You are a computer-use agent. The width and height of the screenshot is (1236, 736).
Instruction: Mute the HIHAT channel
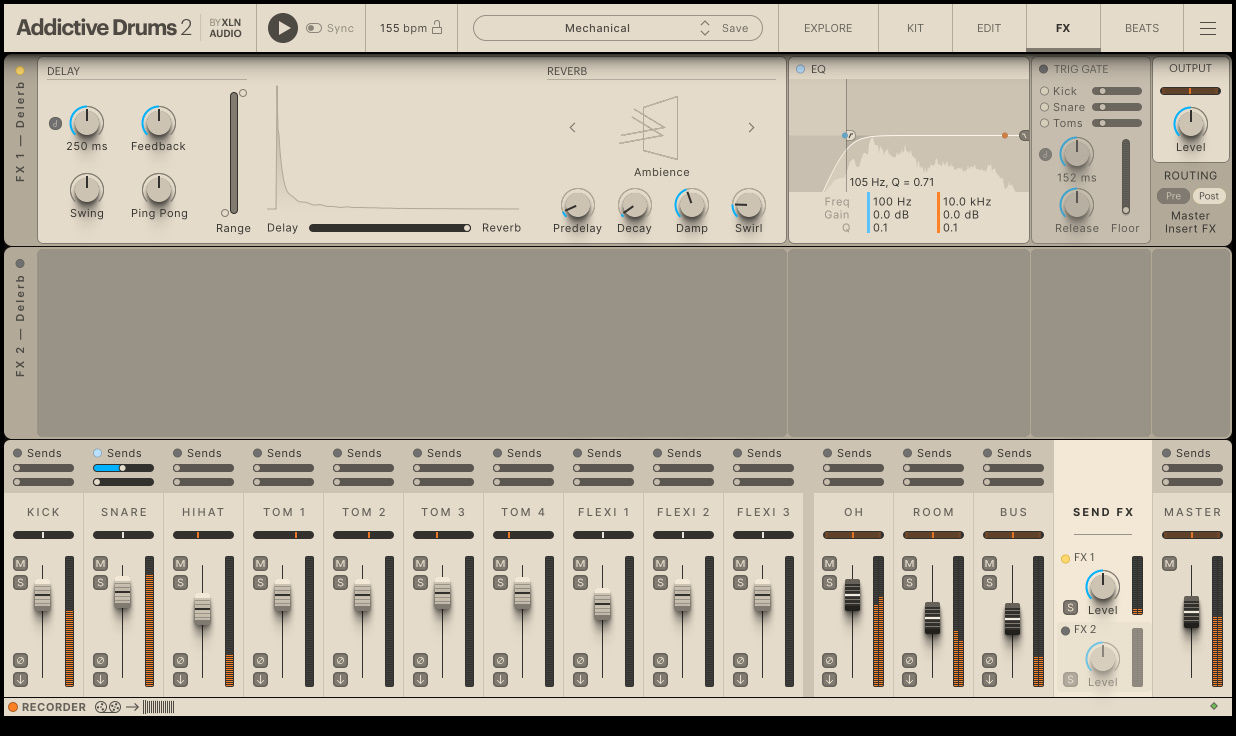coord(180,564)
